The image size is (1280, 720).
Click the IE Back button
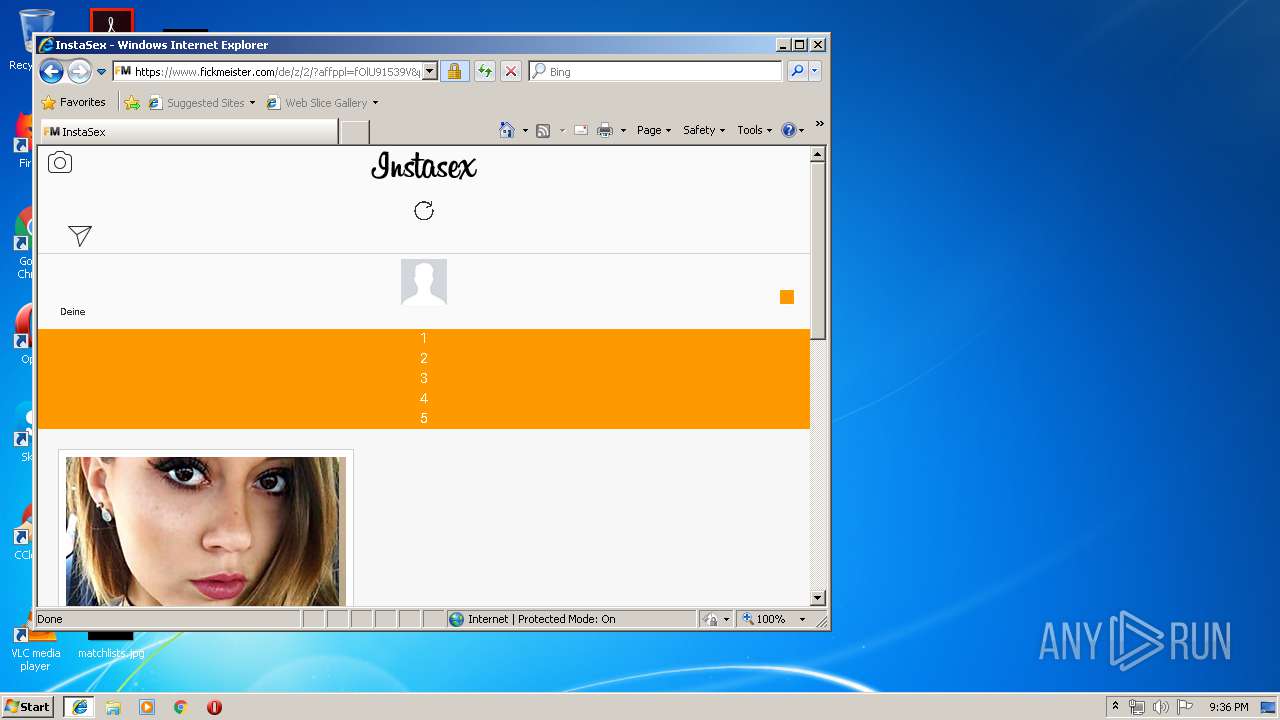tap(52, 71)
